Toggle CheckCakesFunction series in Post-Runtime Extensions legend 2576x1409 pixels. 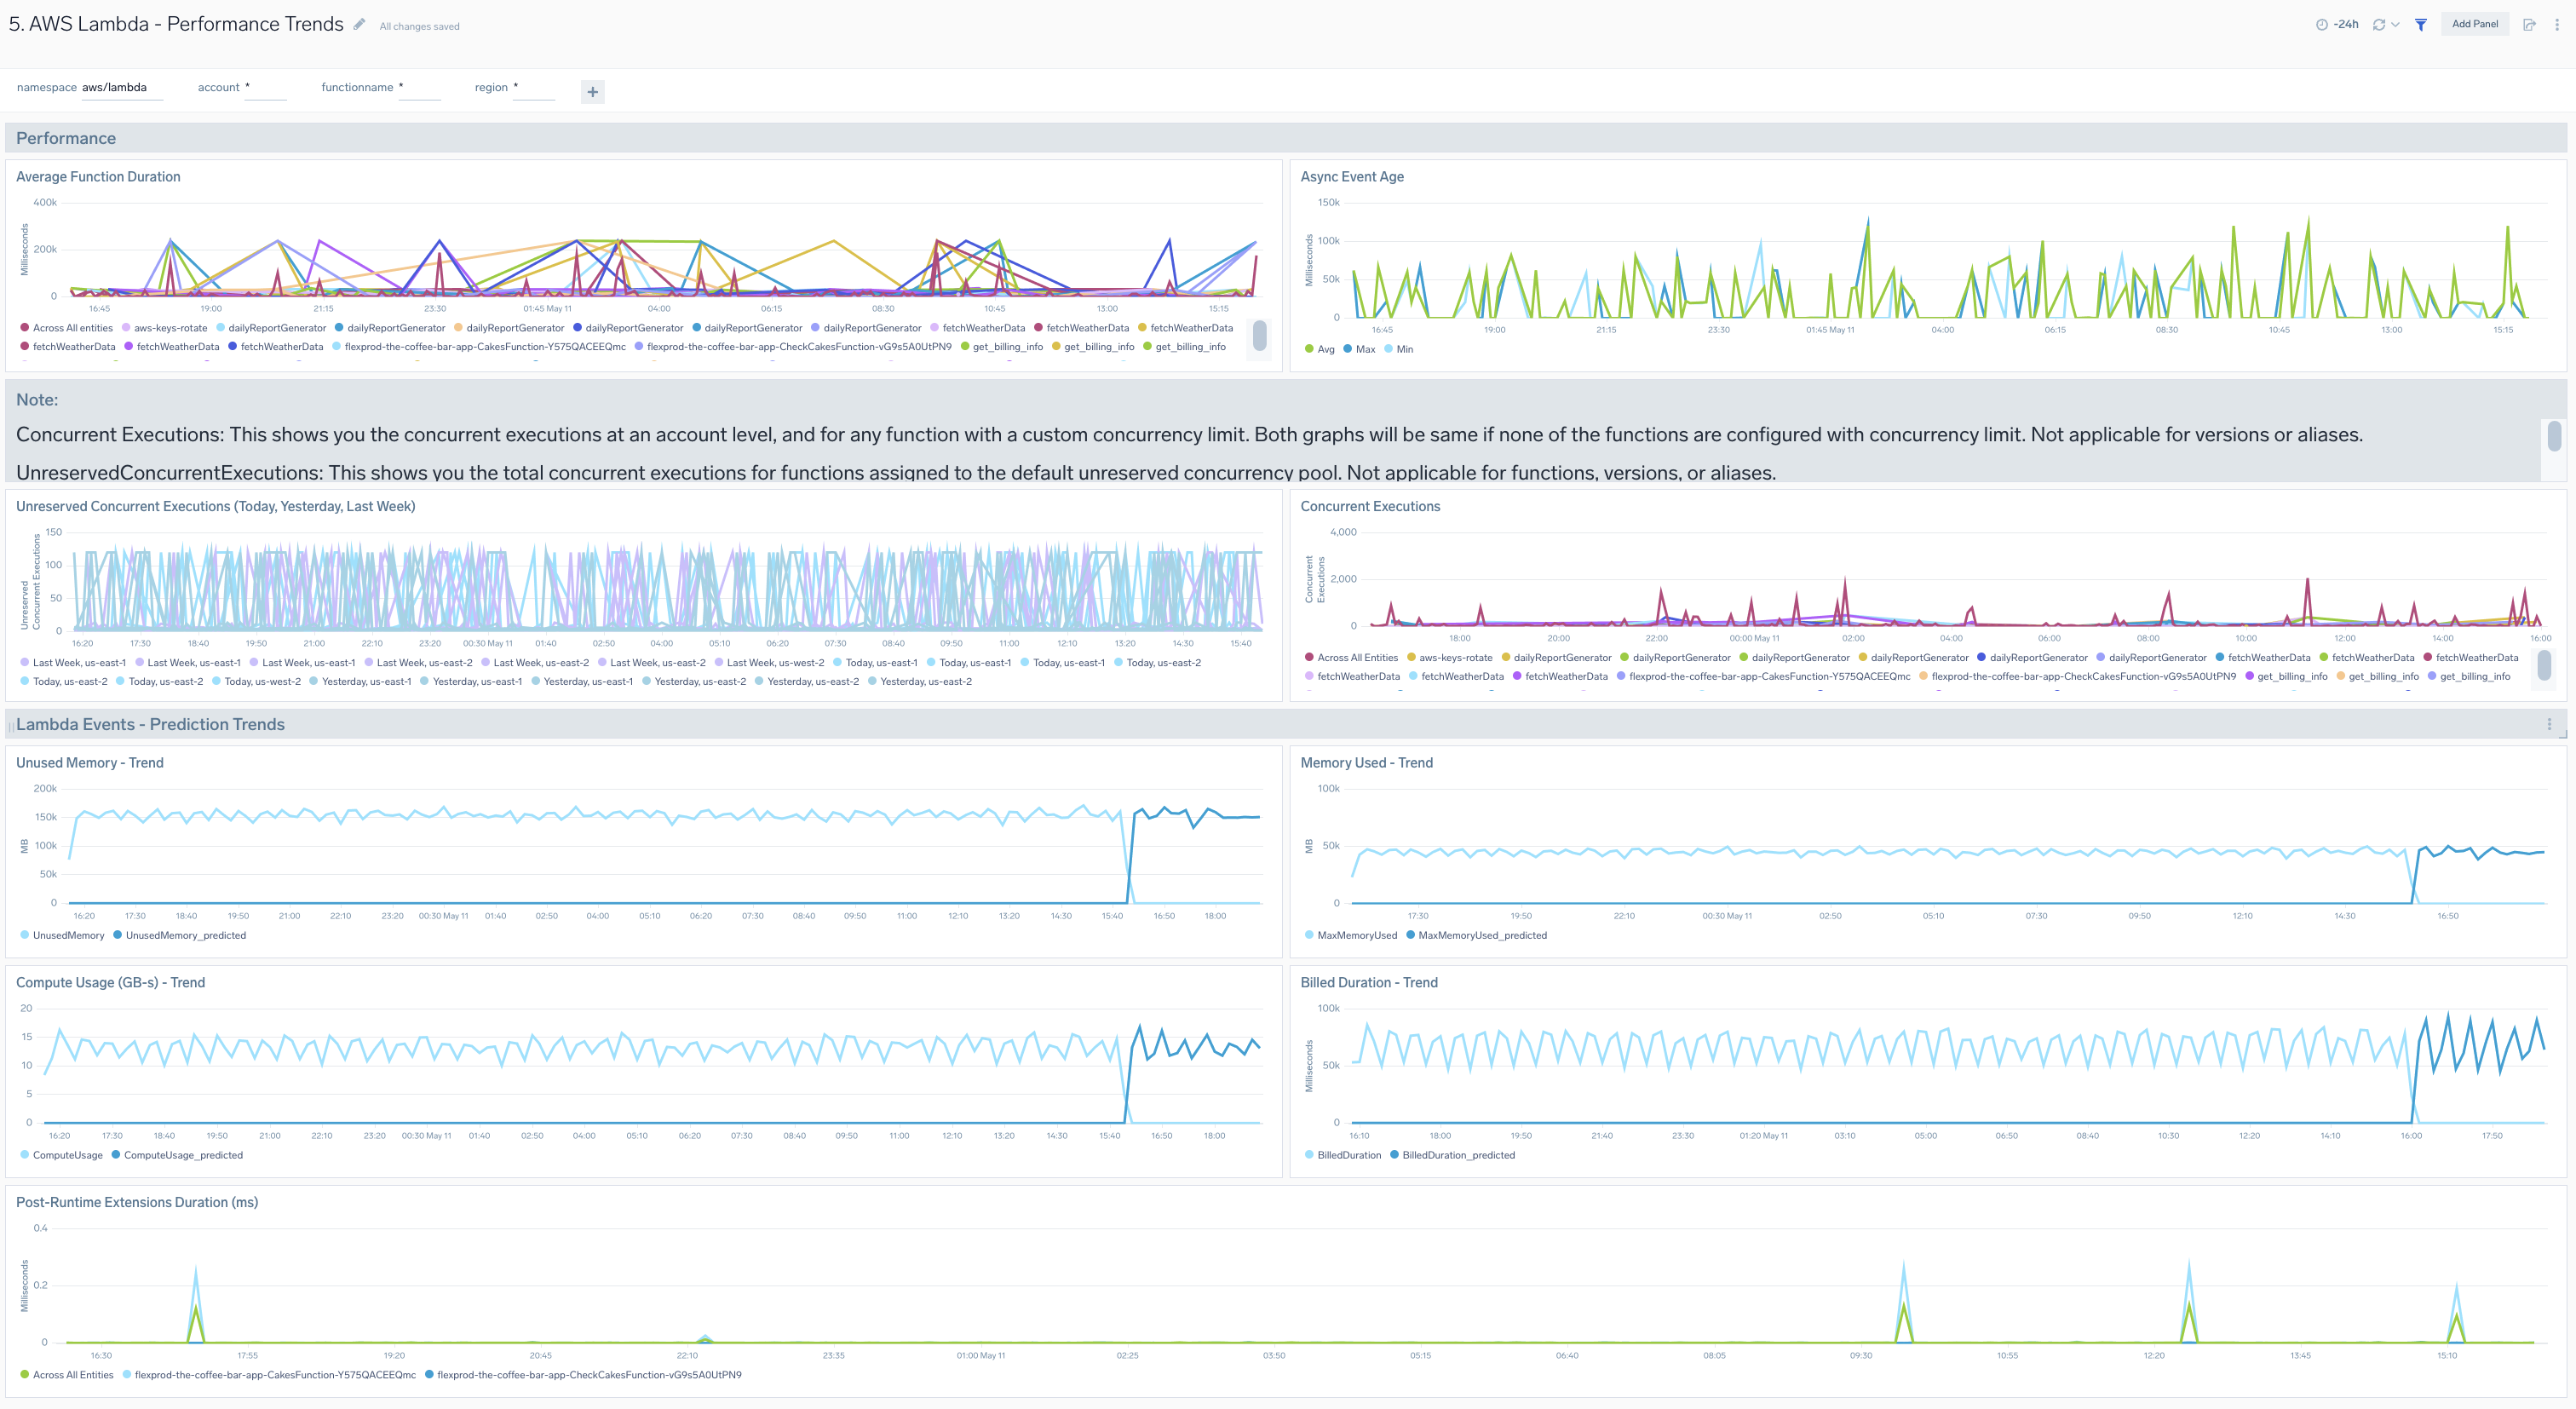[583, 1375]
